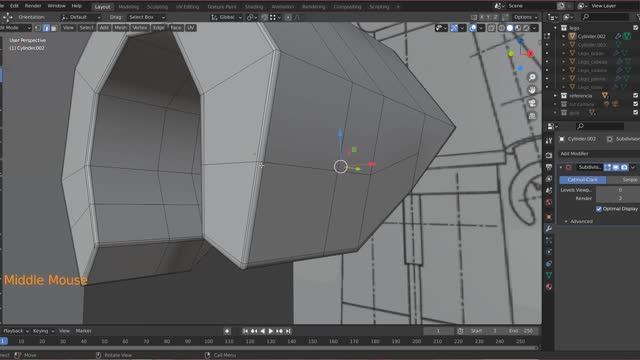Screen dimensions: 640x360
Task: Open the Playback menu in timeline
Action: (16, 331)
